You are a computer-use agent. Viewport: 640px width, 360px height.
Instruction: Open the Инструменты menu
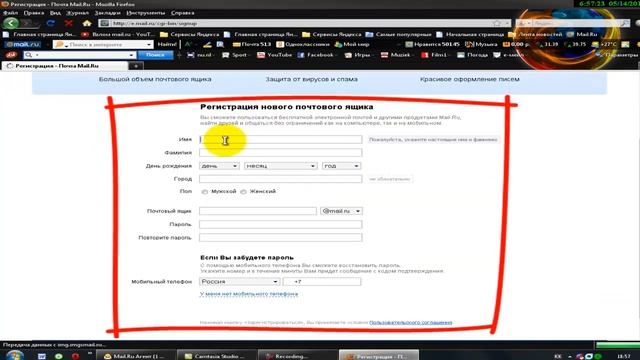(x=146, y=13)
